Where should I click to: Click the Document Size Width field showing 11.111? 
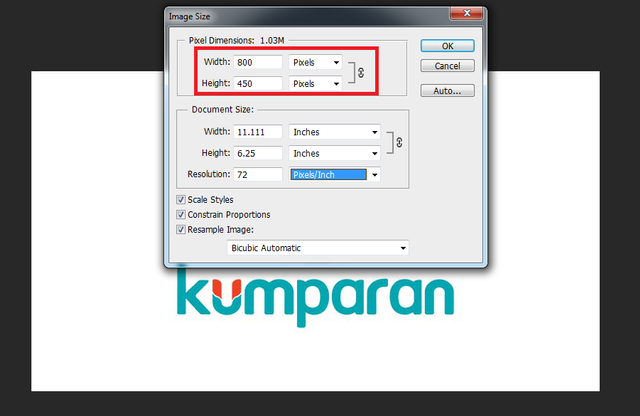[258, 132]
